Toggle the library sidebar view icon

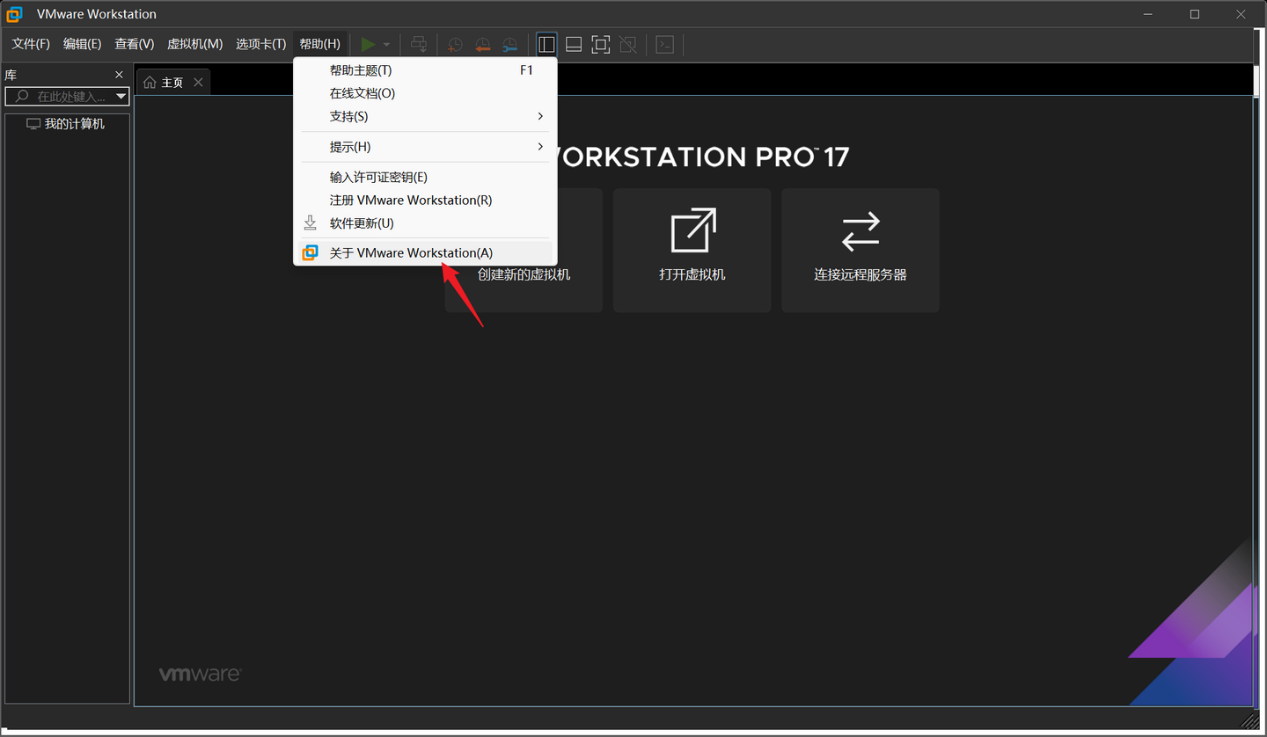pyautogui.click(x=546, y=44)
